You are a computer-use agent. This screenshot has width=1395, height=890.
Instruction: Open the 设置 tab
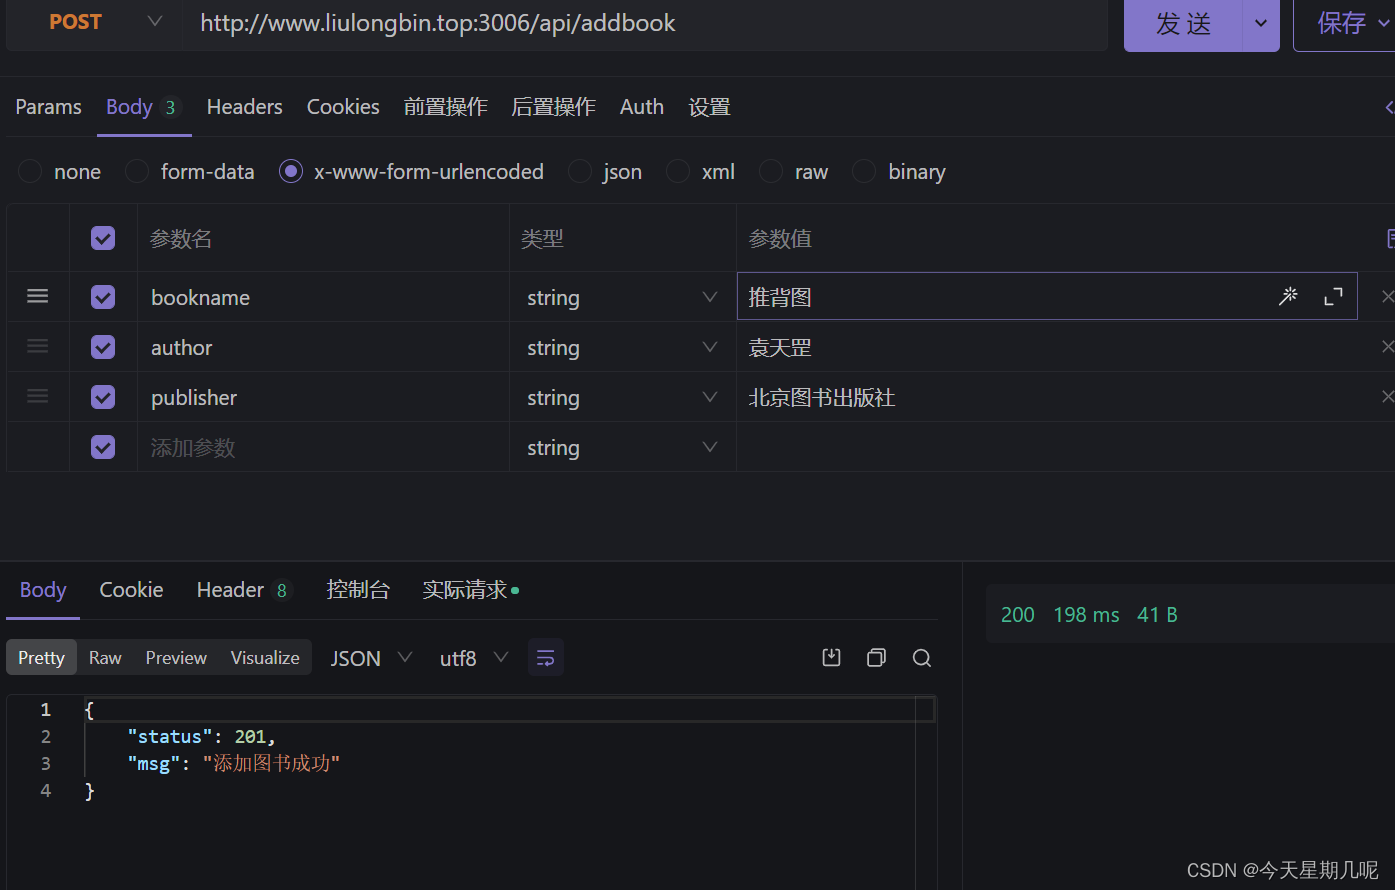pyautogui.click(x=710, y=107)
